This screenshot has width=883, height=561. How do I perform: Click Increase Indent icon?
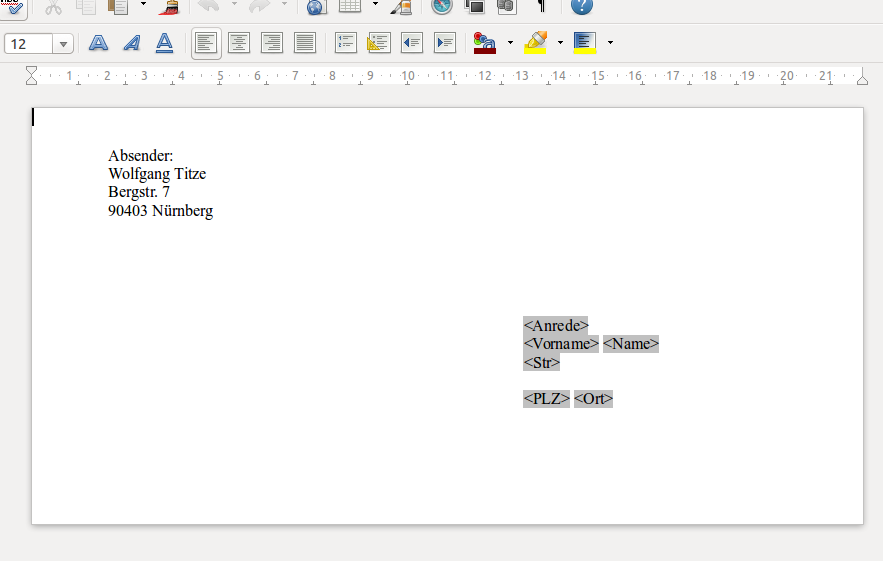(445, 43)
